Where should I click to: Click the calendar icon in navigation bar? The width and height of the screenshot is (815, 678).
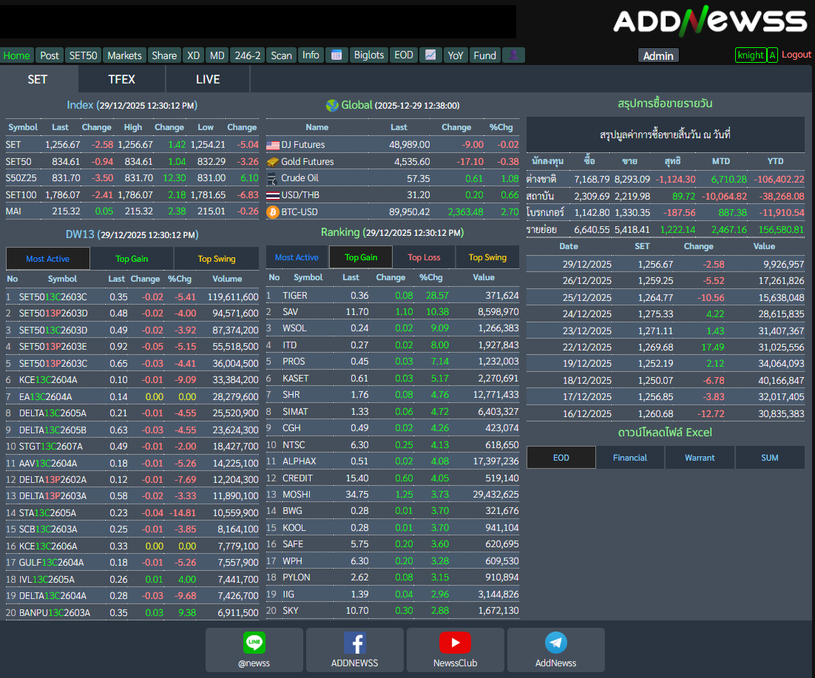tap(336, 55)
